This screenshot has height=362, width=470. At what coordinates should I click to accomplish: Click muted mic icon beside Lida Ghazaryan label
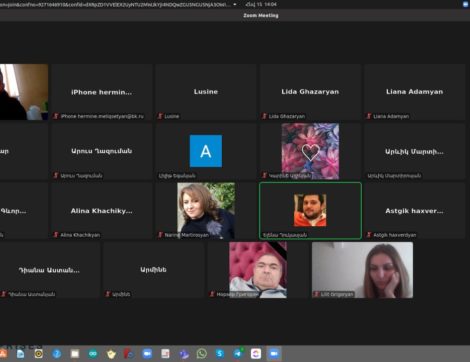coord(265,116)
